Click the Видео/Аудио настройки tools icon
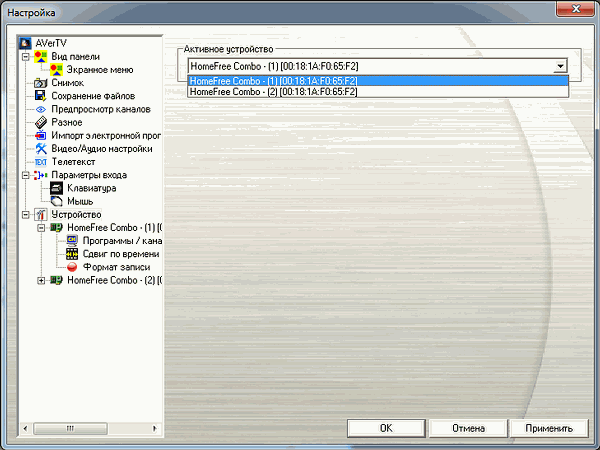The height and width of the screenshot is (450, 600). (x=41, y=149)
